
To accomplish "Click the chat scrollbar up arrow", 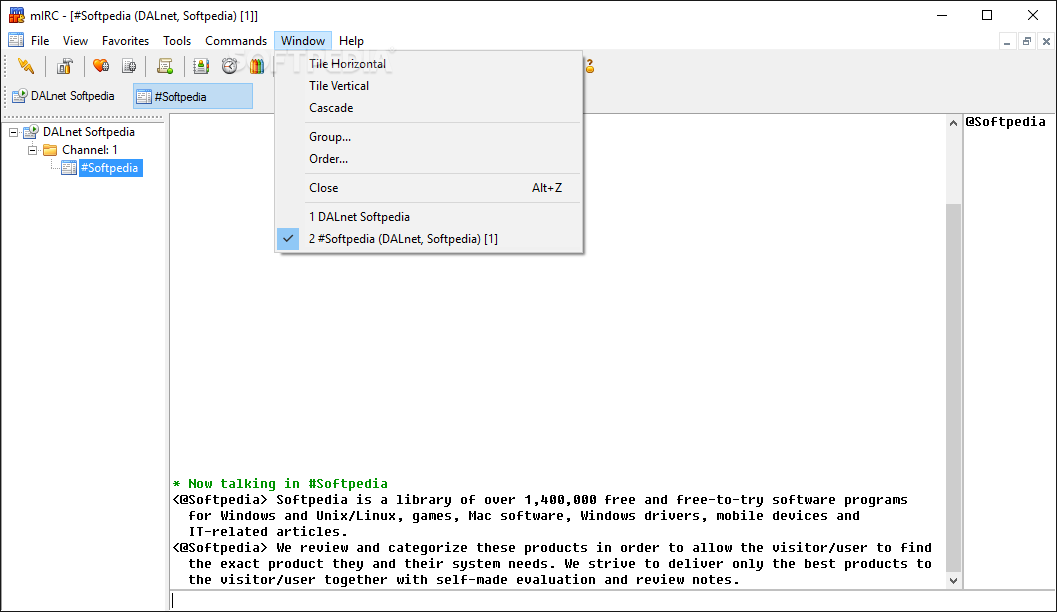I will 953,123.
